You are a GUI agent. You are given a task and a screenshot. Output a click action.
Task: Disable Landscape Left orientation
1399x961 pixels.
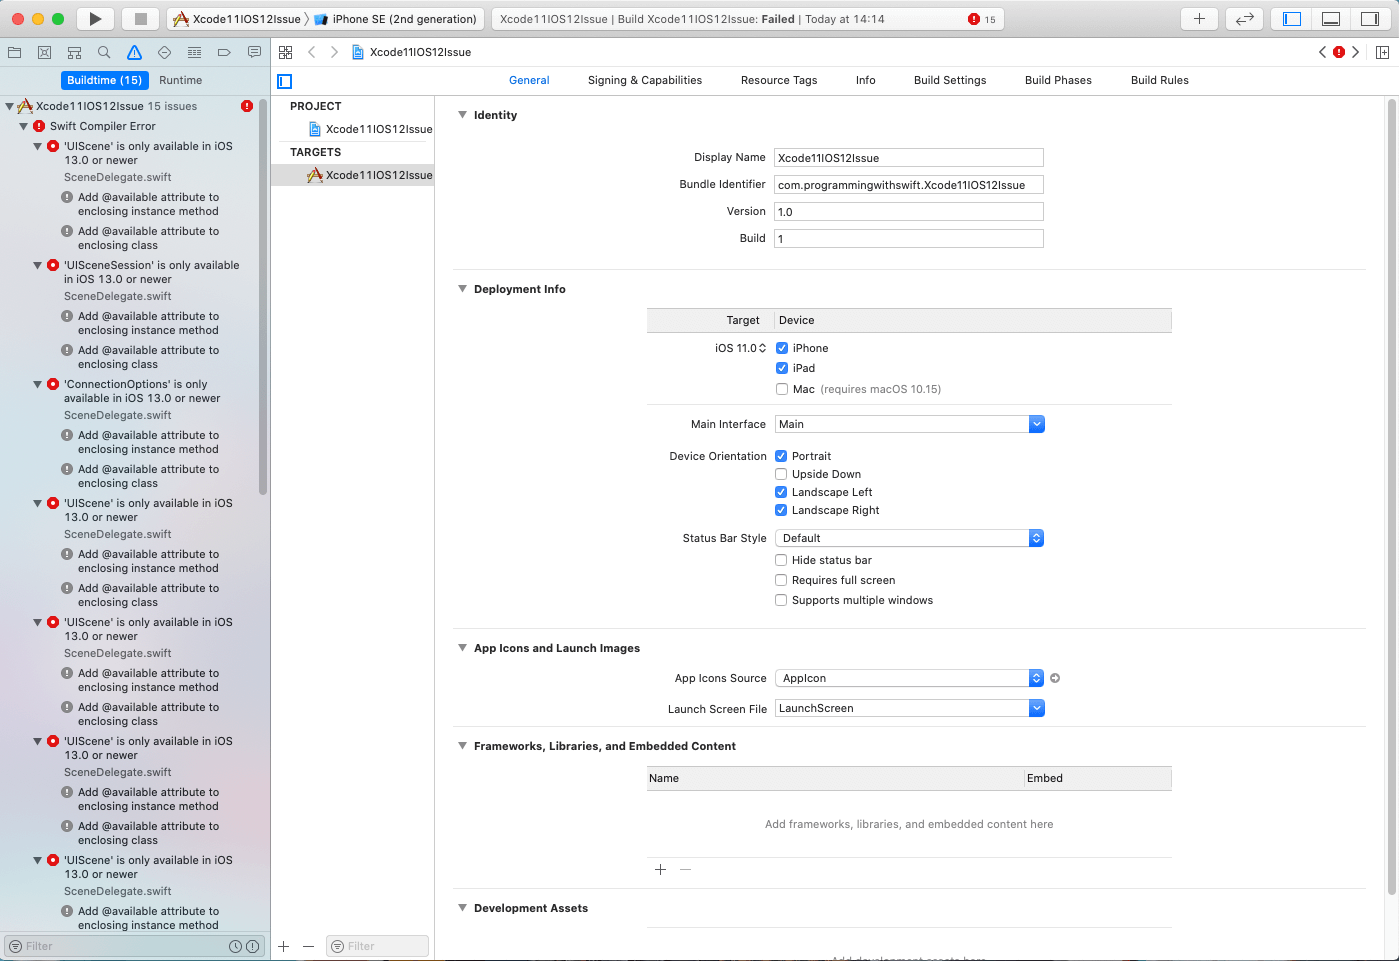(x=781, y=492)
